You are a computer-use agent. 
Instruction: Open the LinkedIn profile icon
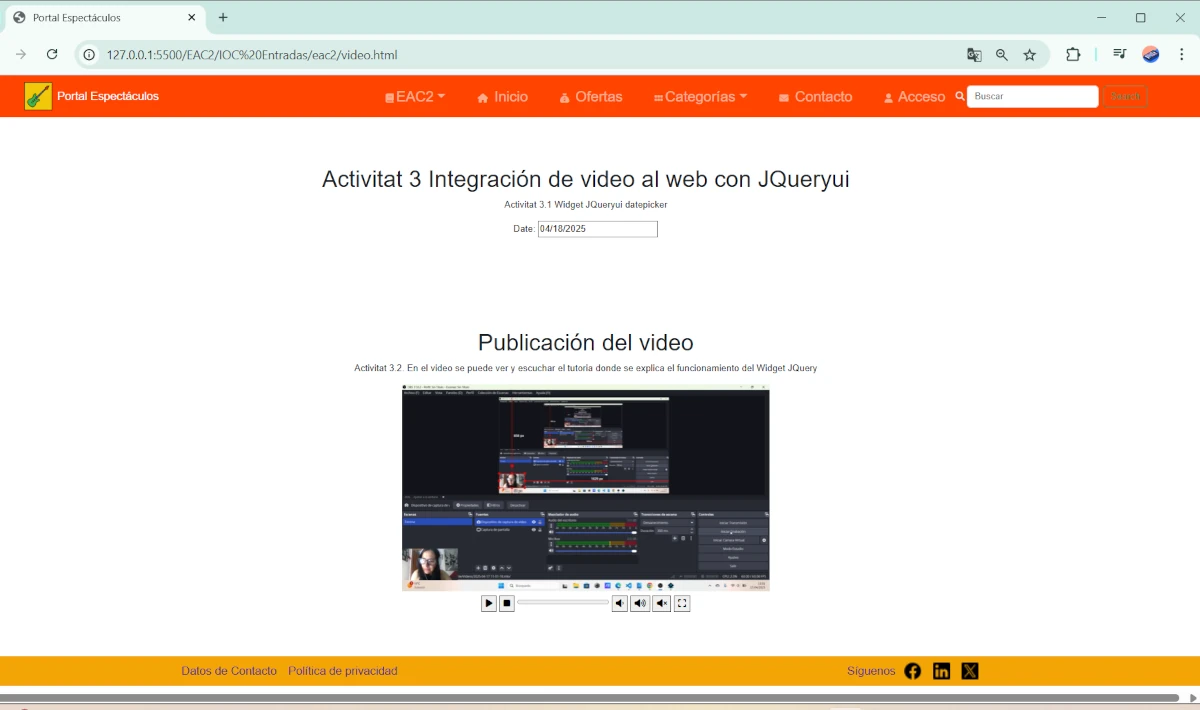click(941, 671)
